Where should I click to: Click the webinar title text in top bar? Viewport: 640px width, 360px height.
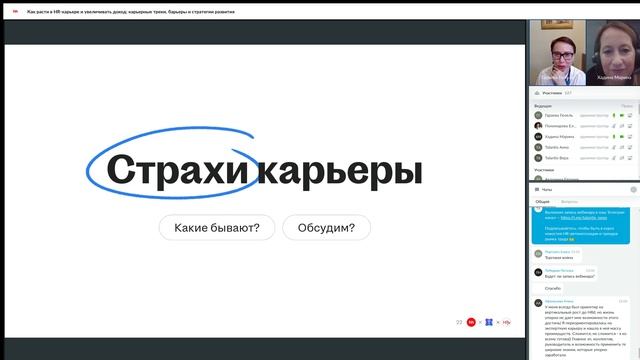[131, 12]
